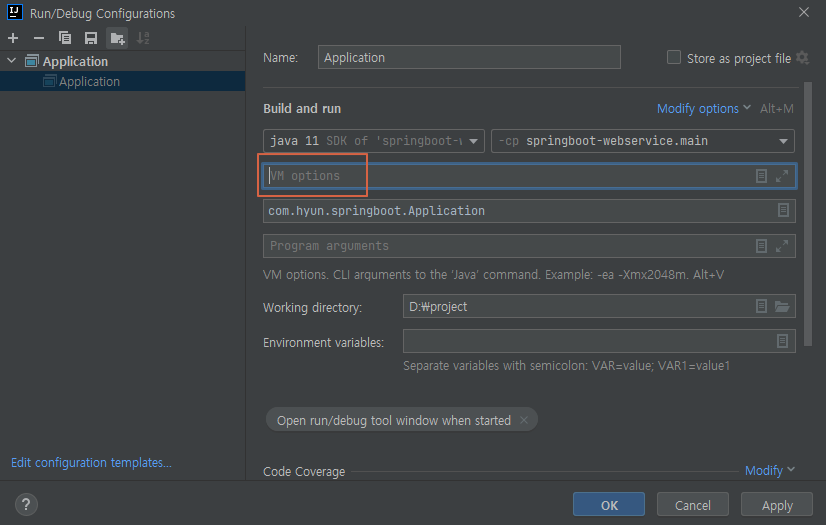
Task: Click into the VM options field
Action: [x=529, y=176]
